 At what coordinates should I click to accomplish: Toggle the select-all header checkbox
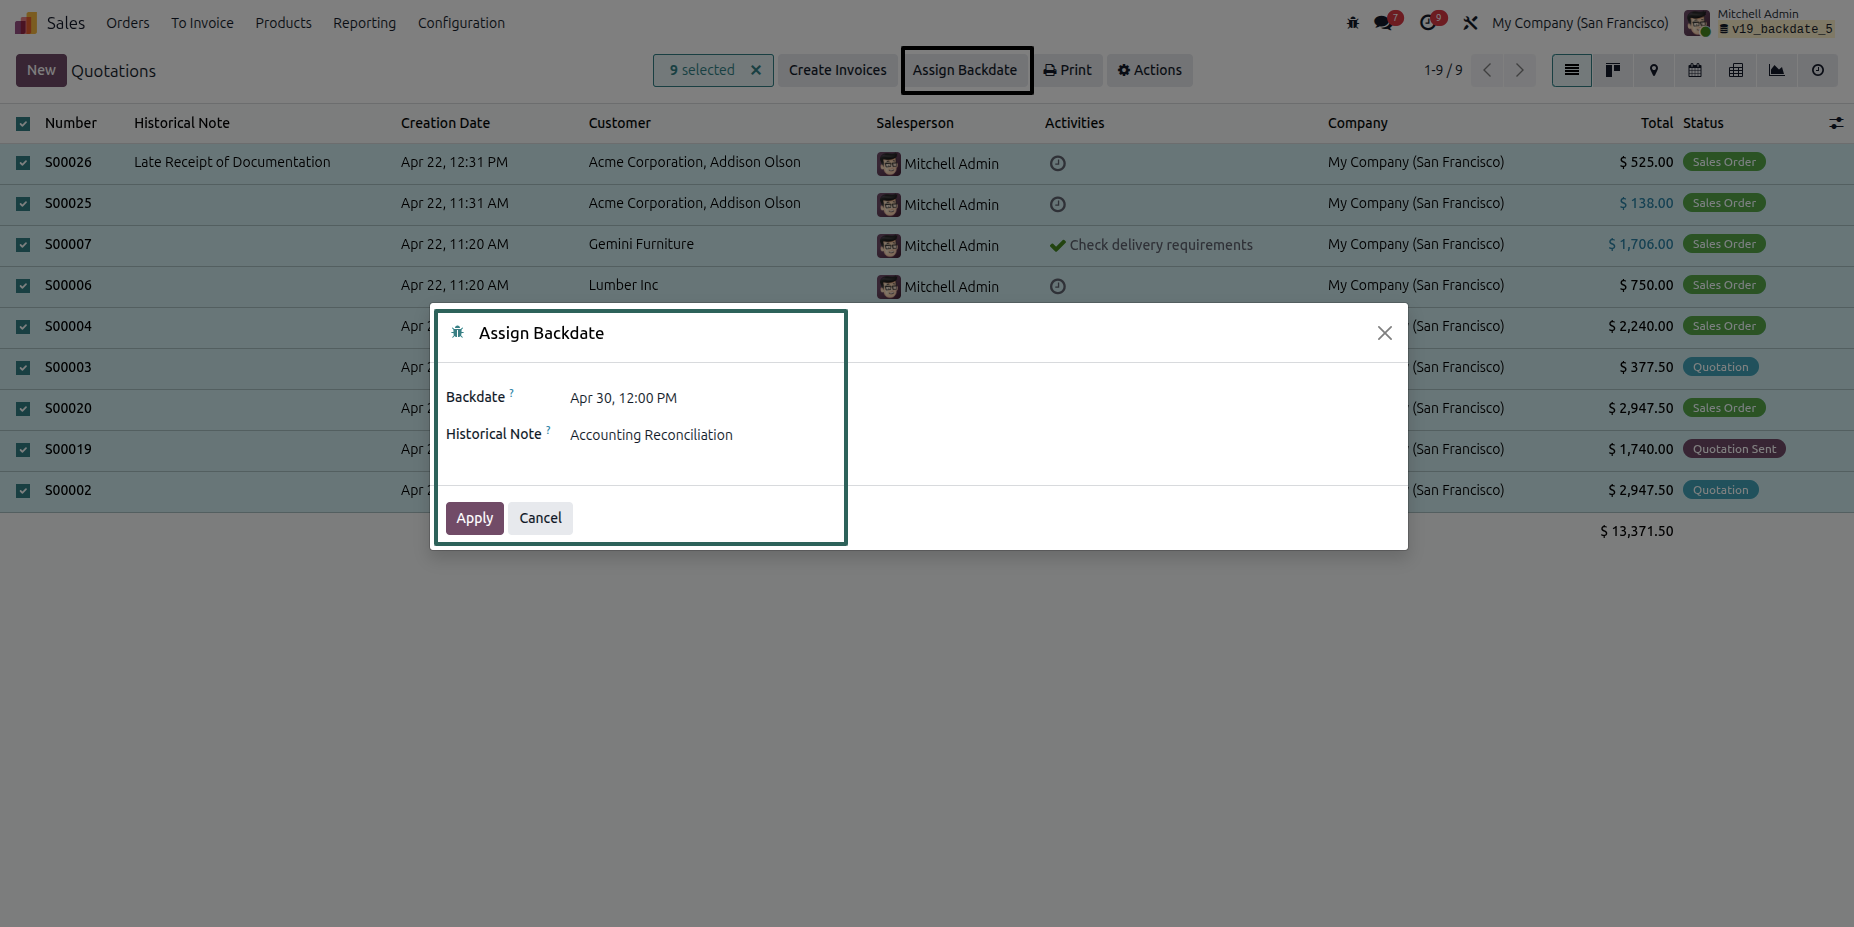tap(23, 124)
